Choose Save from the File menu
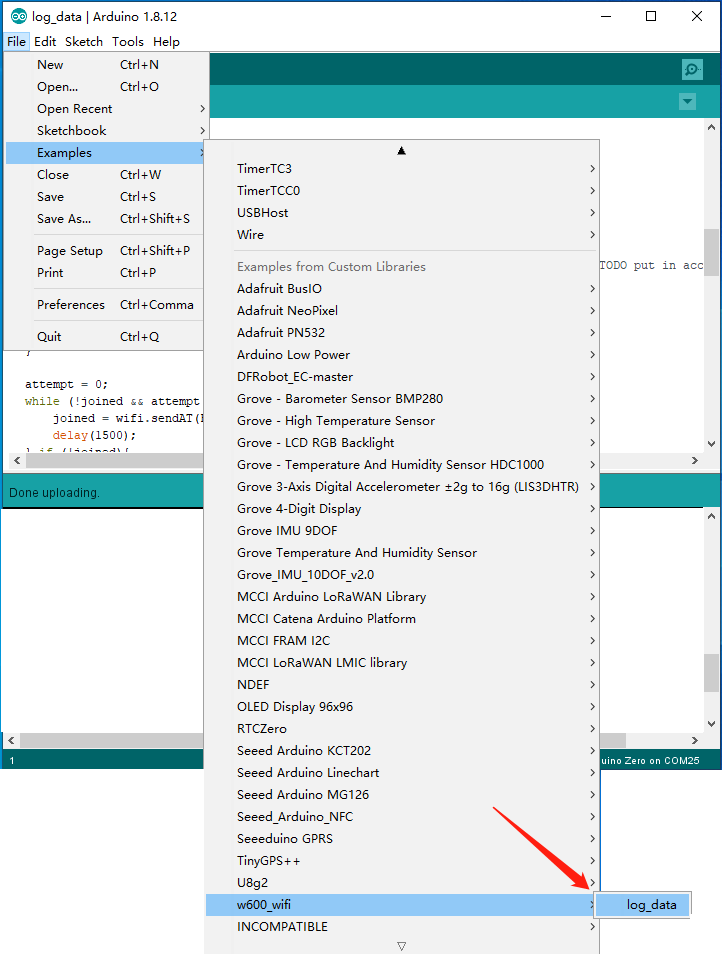The height and width of the screenshot is (954, 722). pos(105,197)
